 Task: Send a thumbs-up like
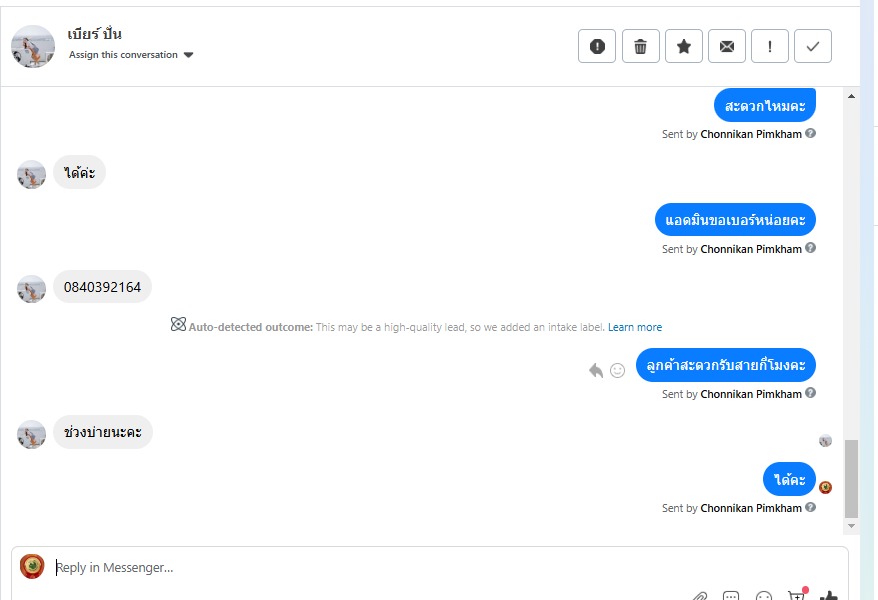pyautogui.click(x=828, y=596)
